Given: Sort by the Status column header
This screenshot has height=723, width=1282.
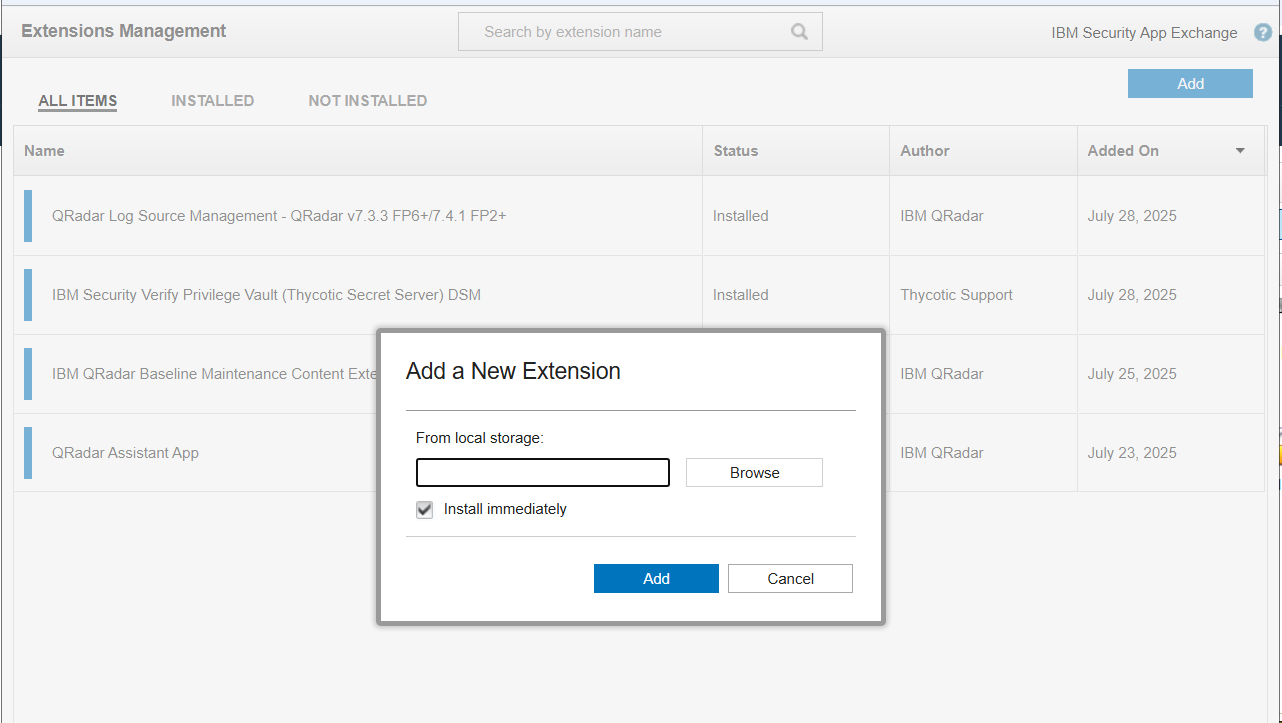Looking at the screenshot, I should click(x=736, y=151).
